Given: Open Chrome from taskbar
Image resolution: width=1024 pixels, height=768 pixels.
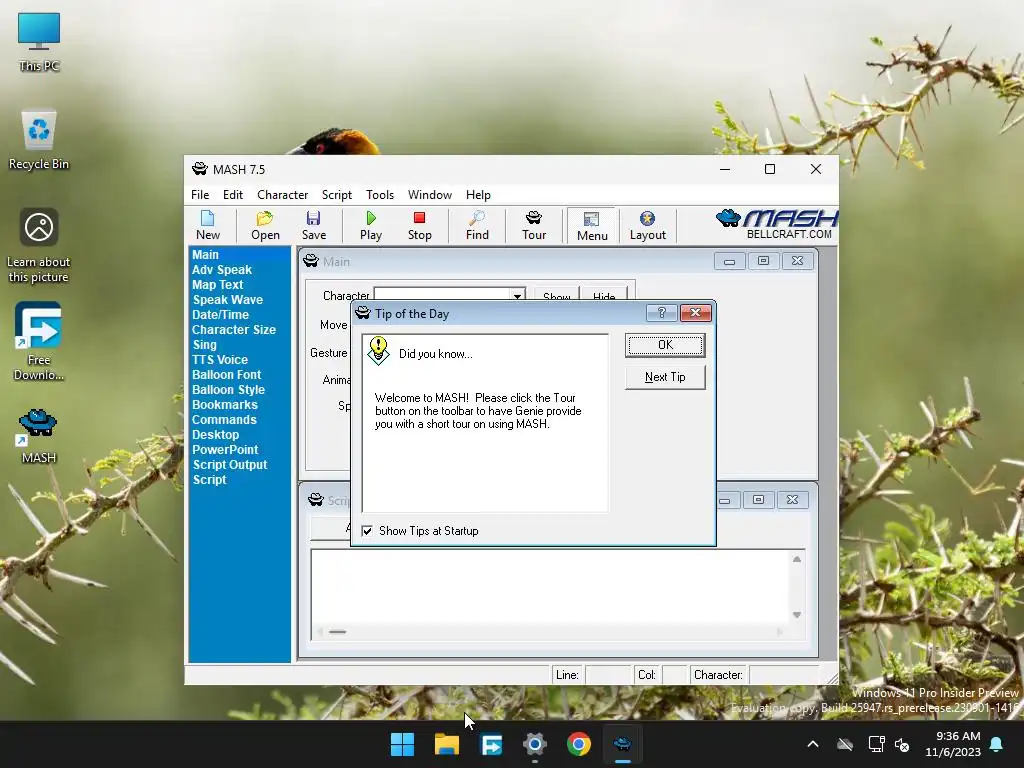Looking at the screenshot, I should click(x=579, y=744).
